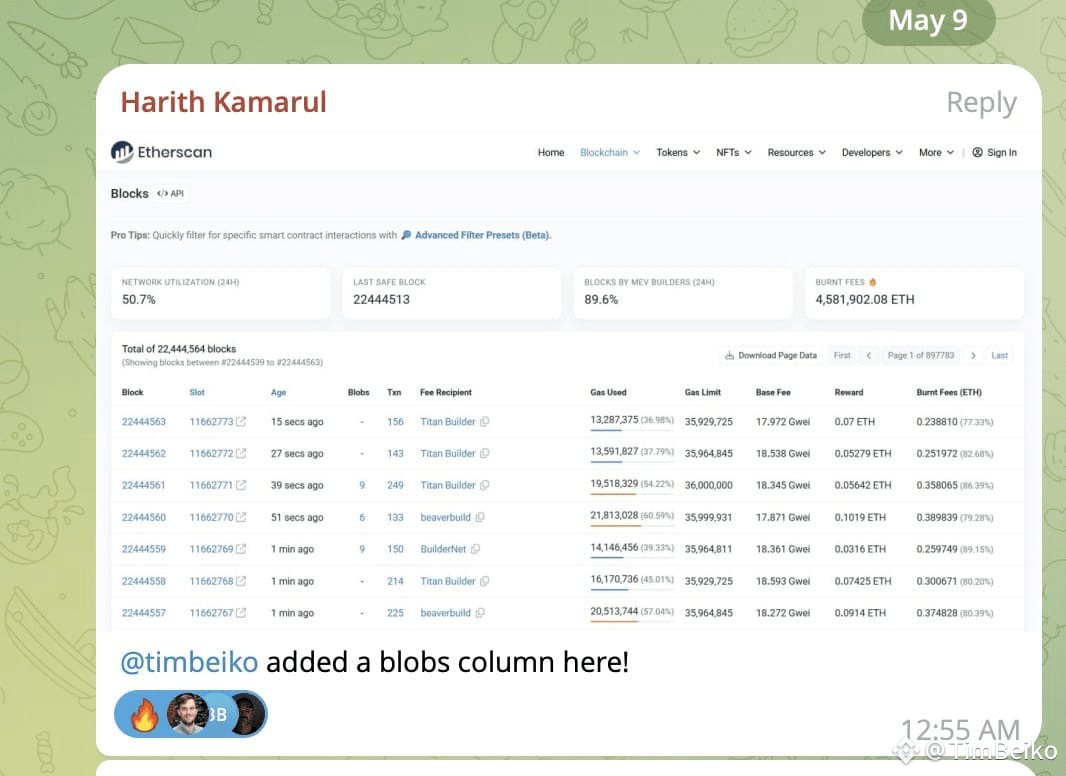1066x776 pixels.
Task: Open external link icon for slot 11662773
Action: (241, 422)
